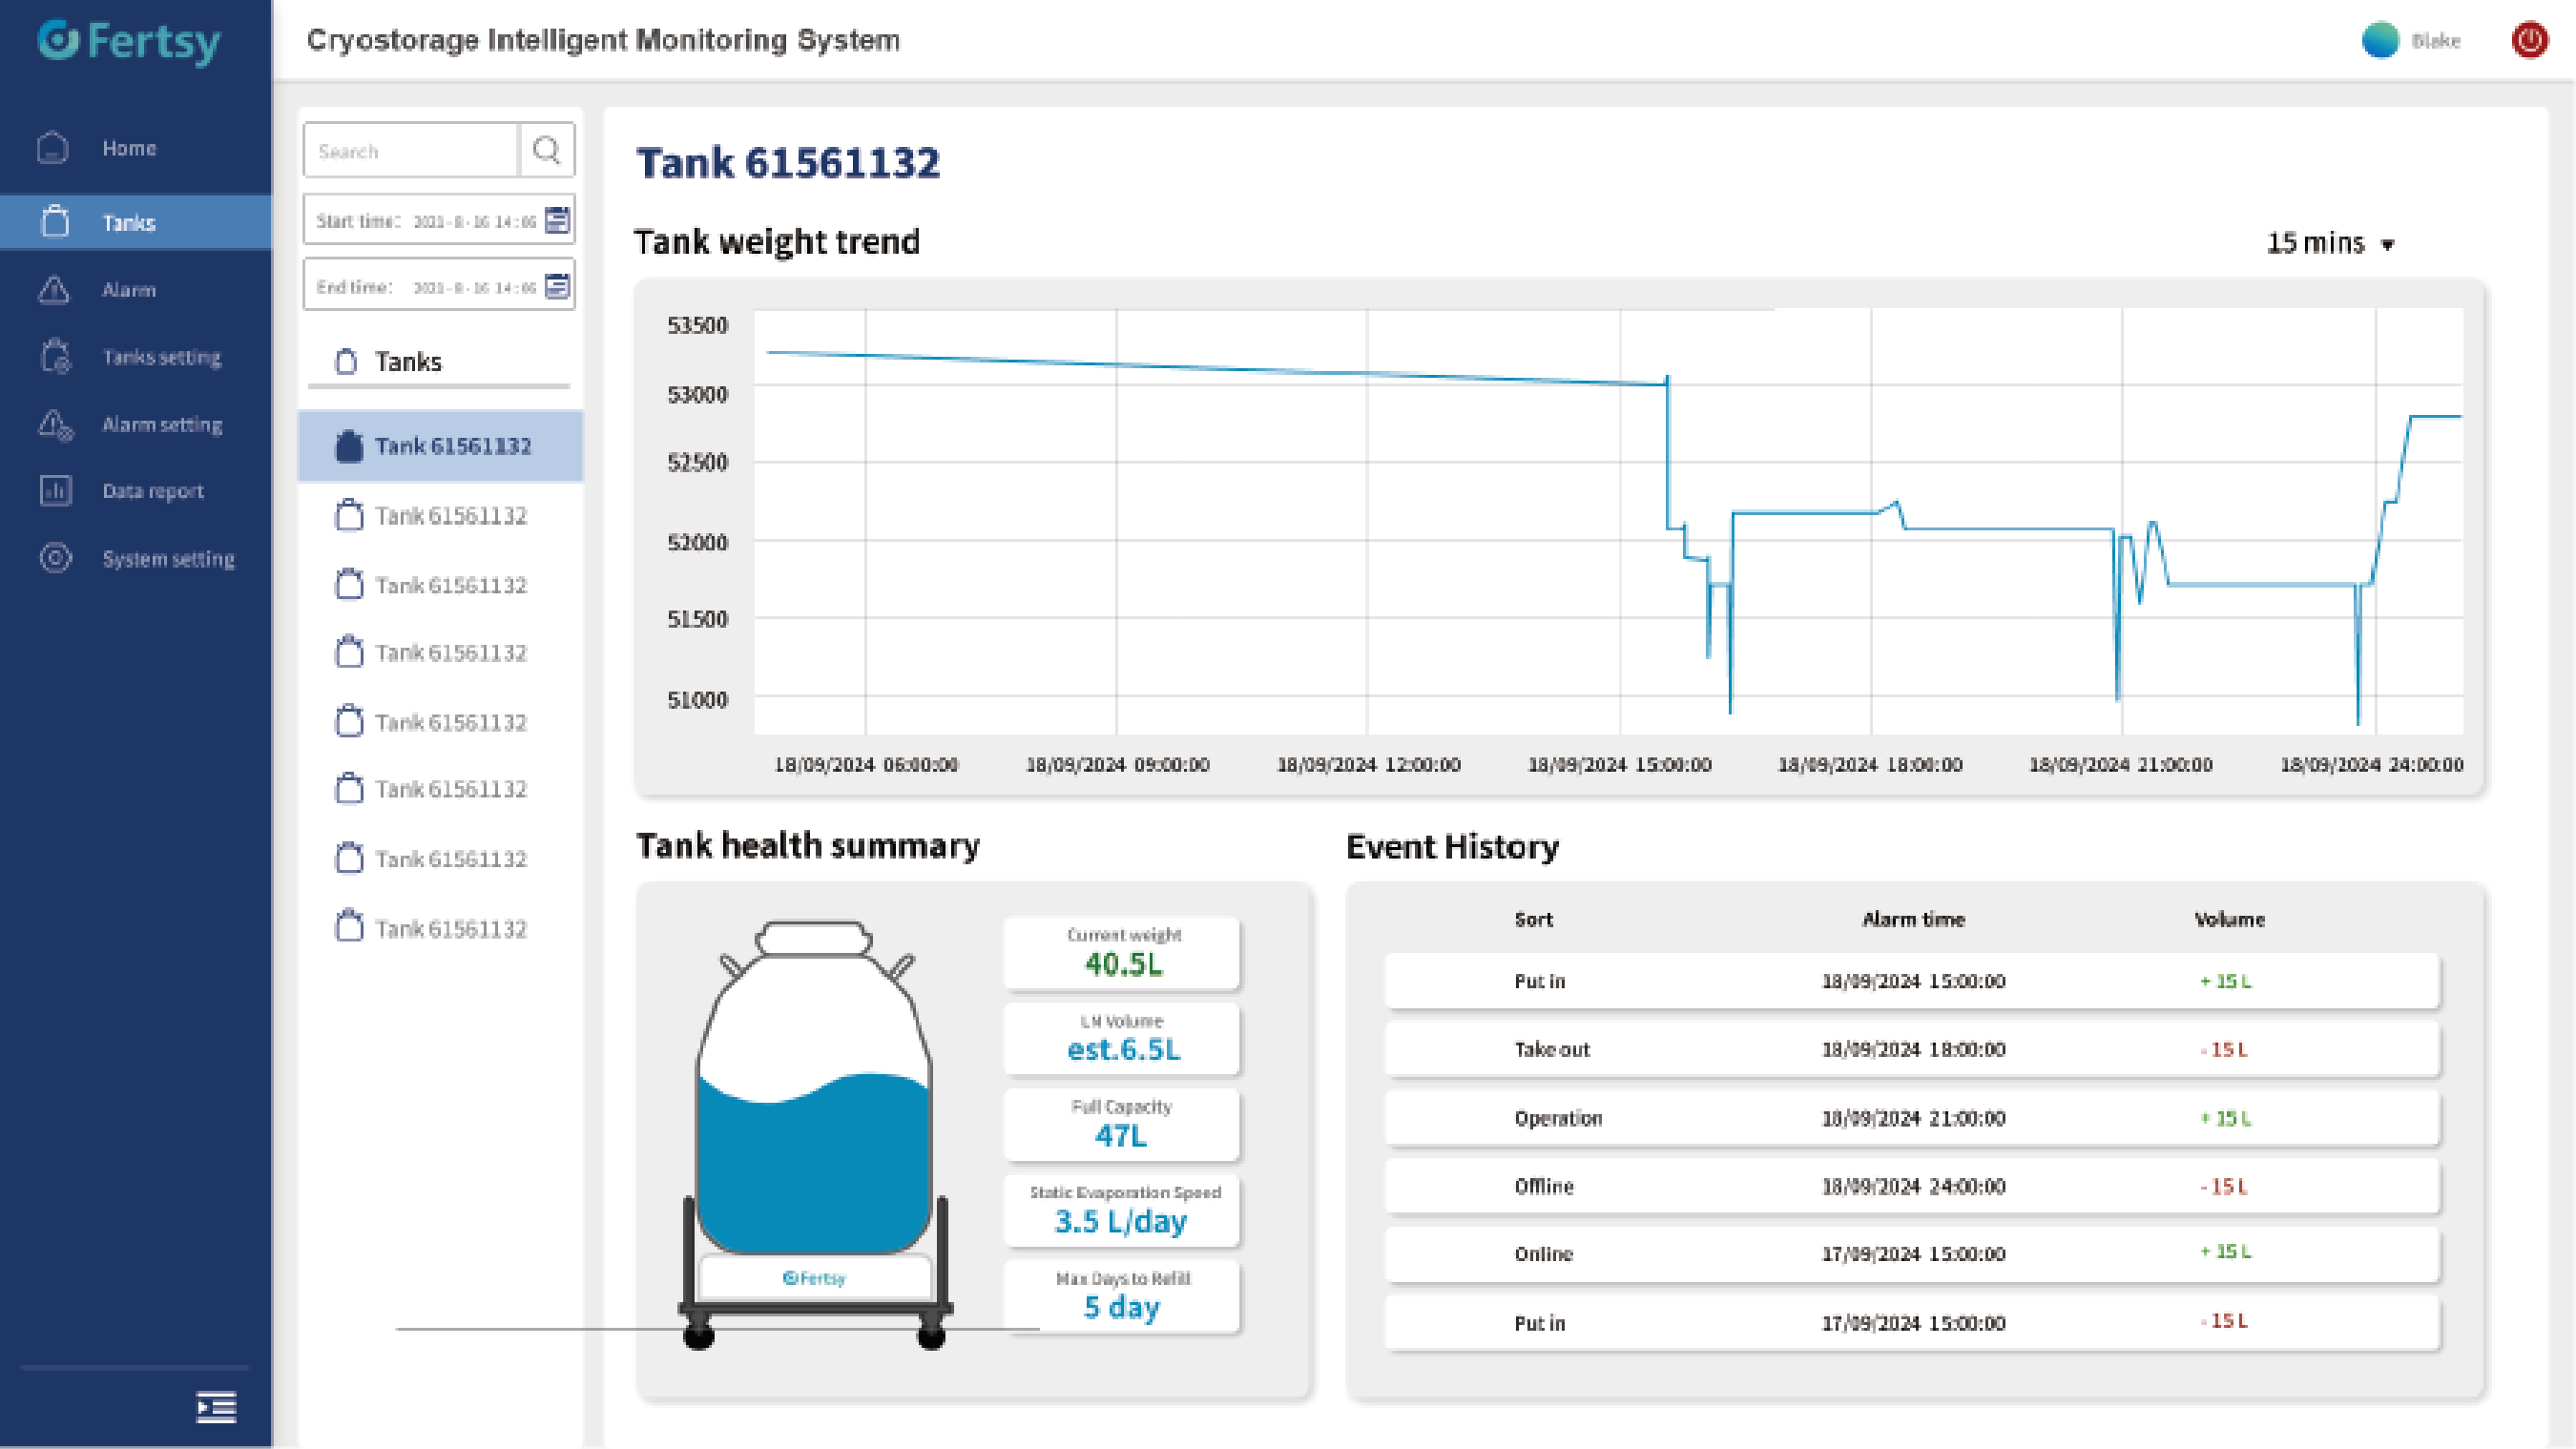Viewport: 2576px width, 1449px height.
Task: Click the Static Evaporation Speed card
Action: pyautogui.click(x=1122, y=1210)
